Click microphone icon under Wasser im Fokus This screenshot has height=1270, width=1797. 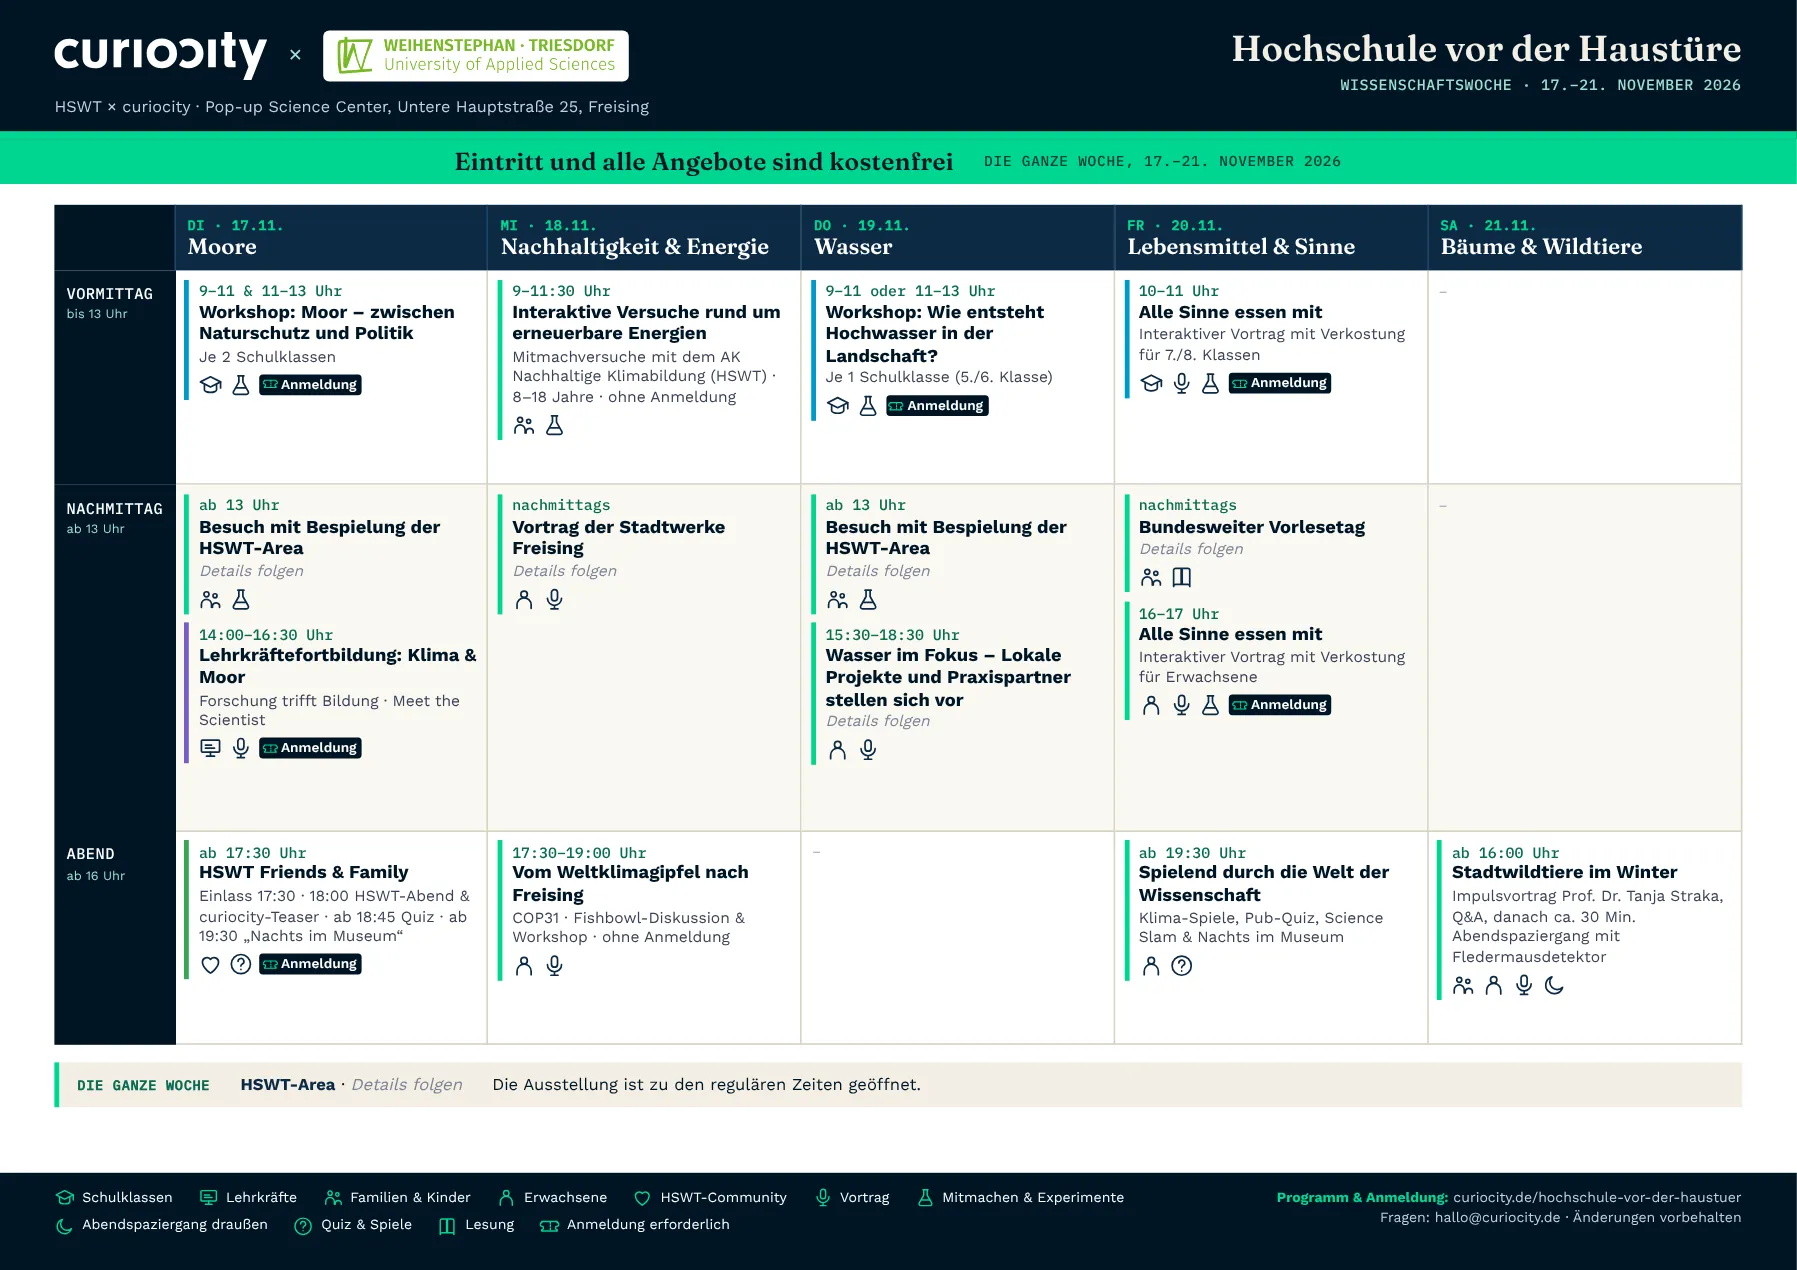click(868, 750)
